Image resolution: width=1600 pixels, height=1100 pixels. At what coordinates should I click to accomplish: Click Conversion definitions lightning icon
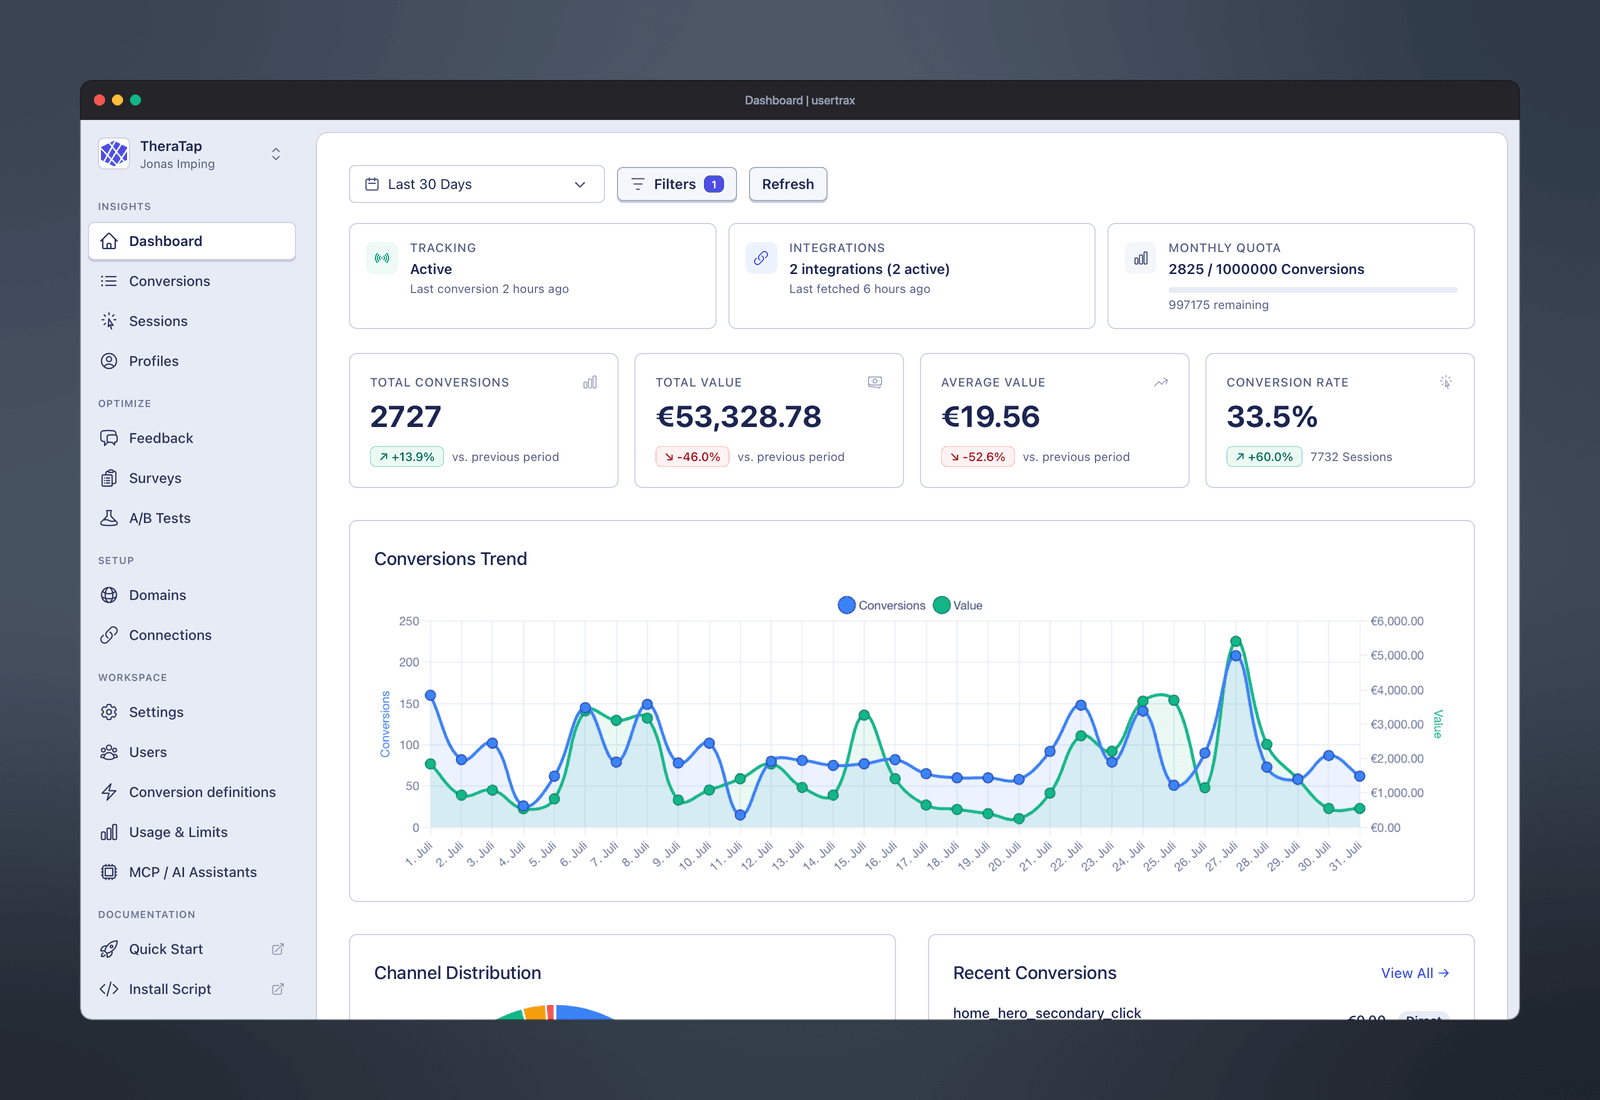109,792
